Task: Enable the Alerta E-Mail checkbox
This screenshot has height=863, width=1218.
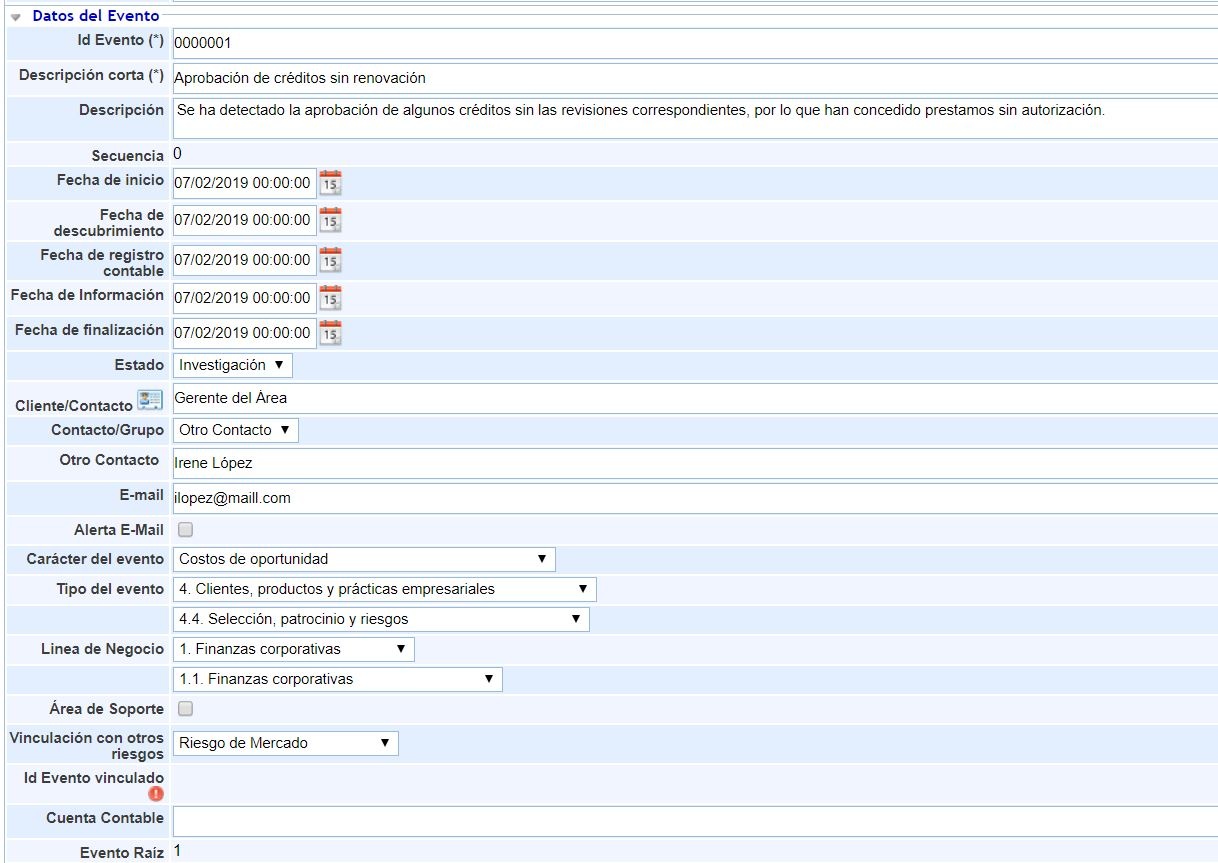Action: [x=184, y=528]
